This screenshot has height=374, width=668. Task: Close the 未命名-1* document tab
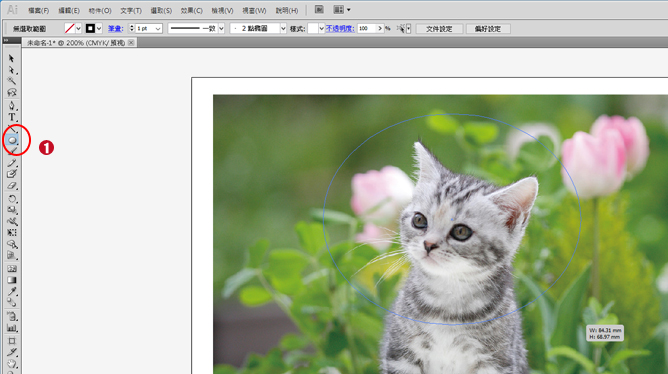pos(131,43)
